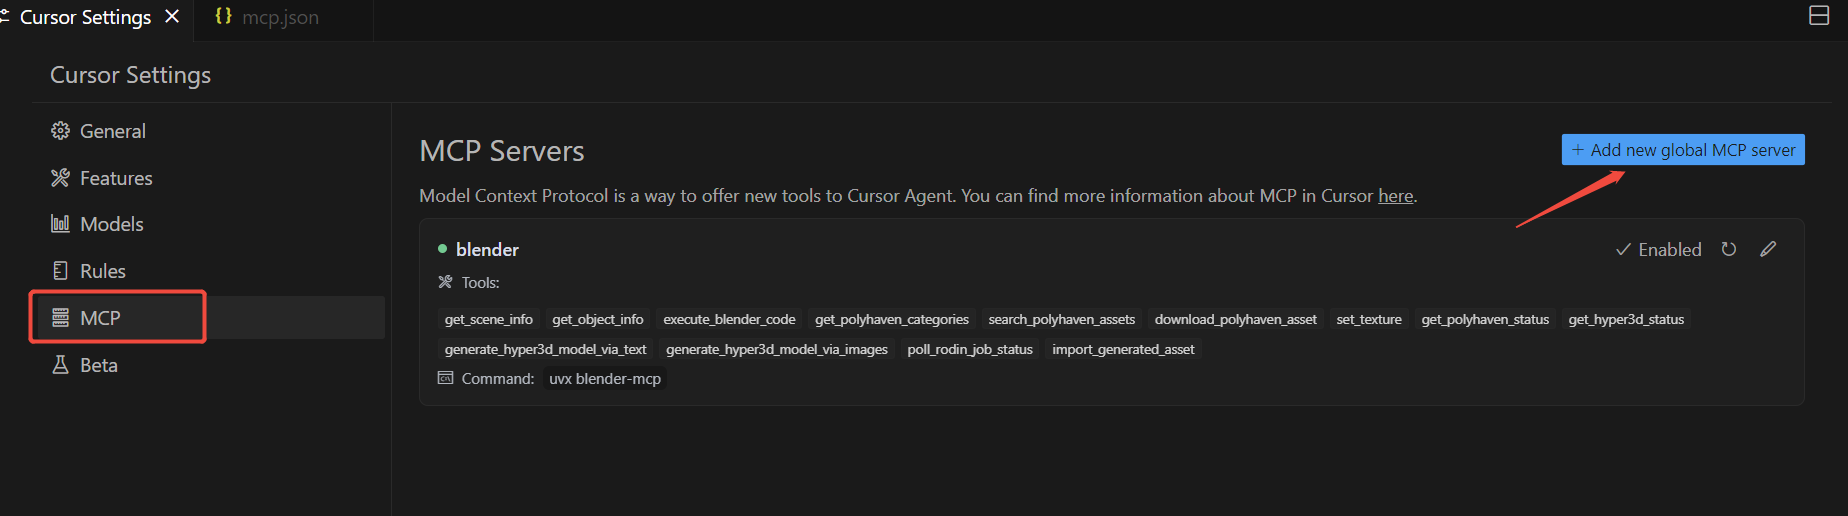
Task: Click the get_hyper3d_status tool tag
Action: coord(1626,319)
